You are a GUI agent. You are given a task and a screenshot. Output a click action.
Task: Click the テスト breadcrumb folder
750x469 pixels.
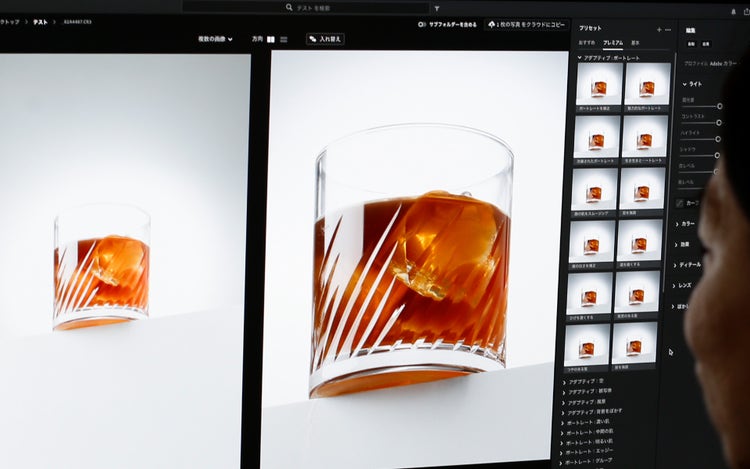point(40,22)
